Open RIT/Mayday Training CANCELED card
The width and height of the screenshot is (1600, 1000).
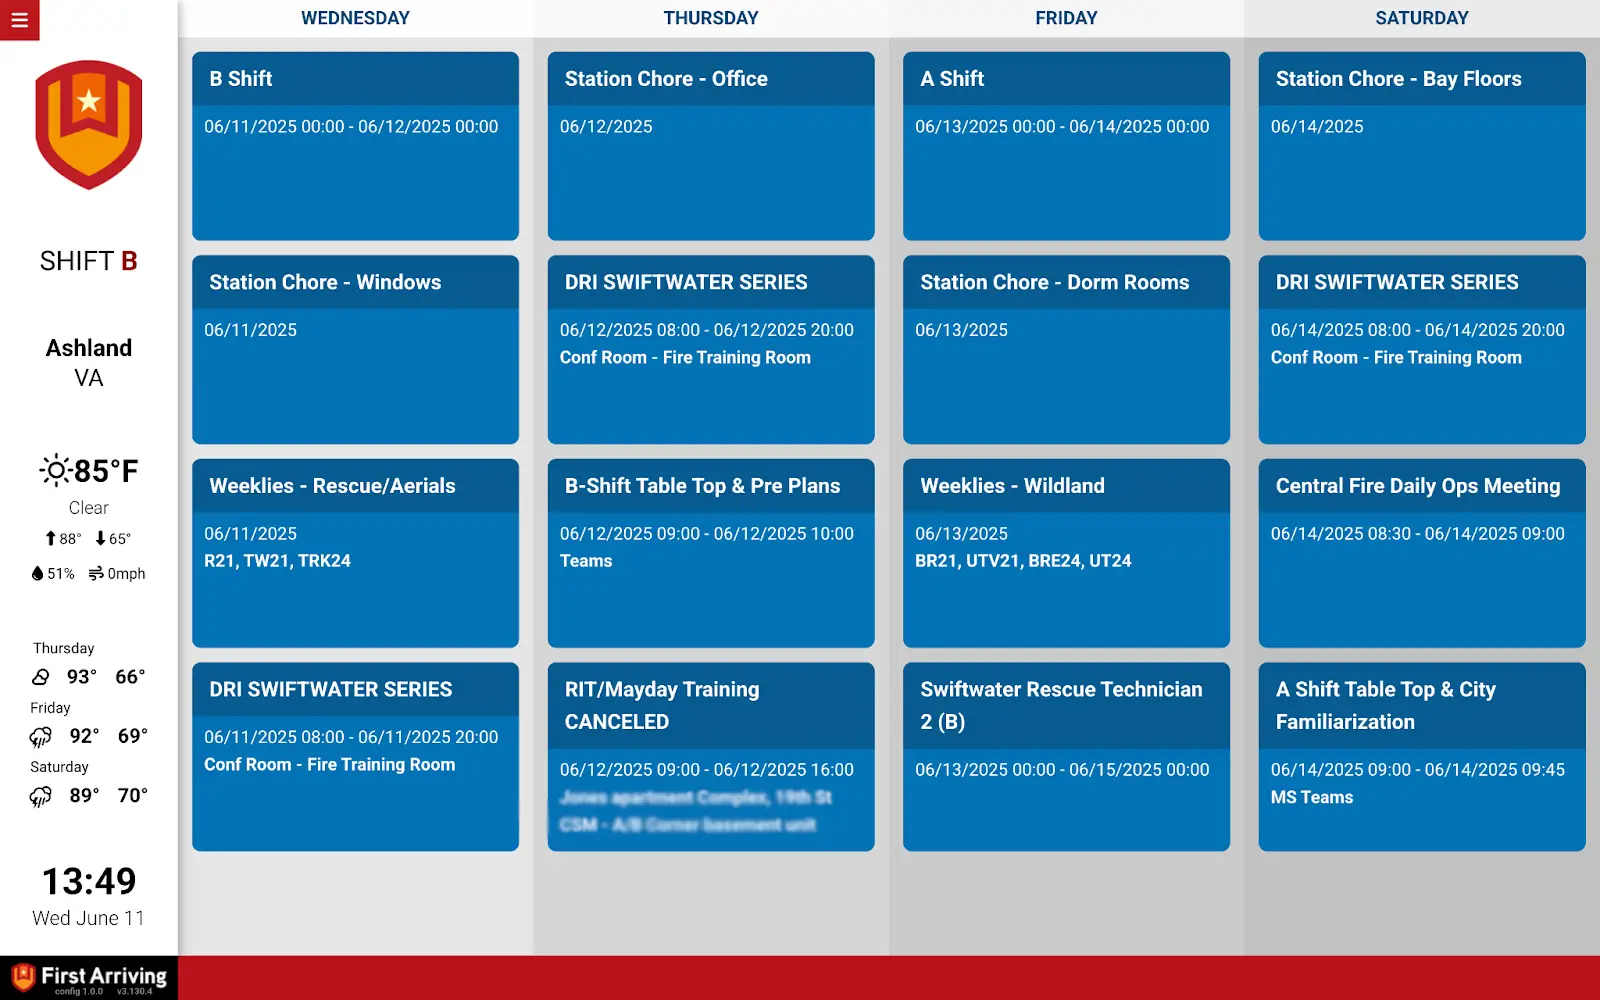pos(710,756)
